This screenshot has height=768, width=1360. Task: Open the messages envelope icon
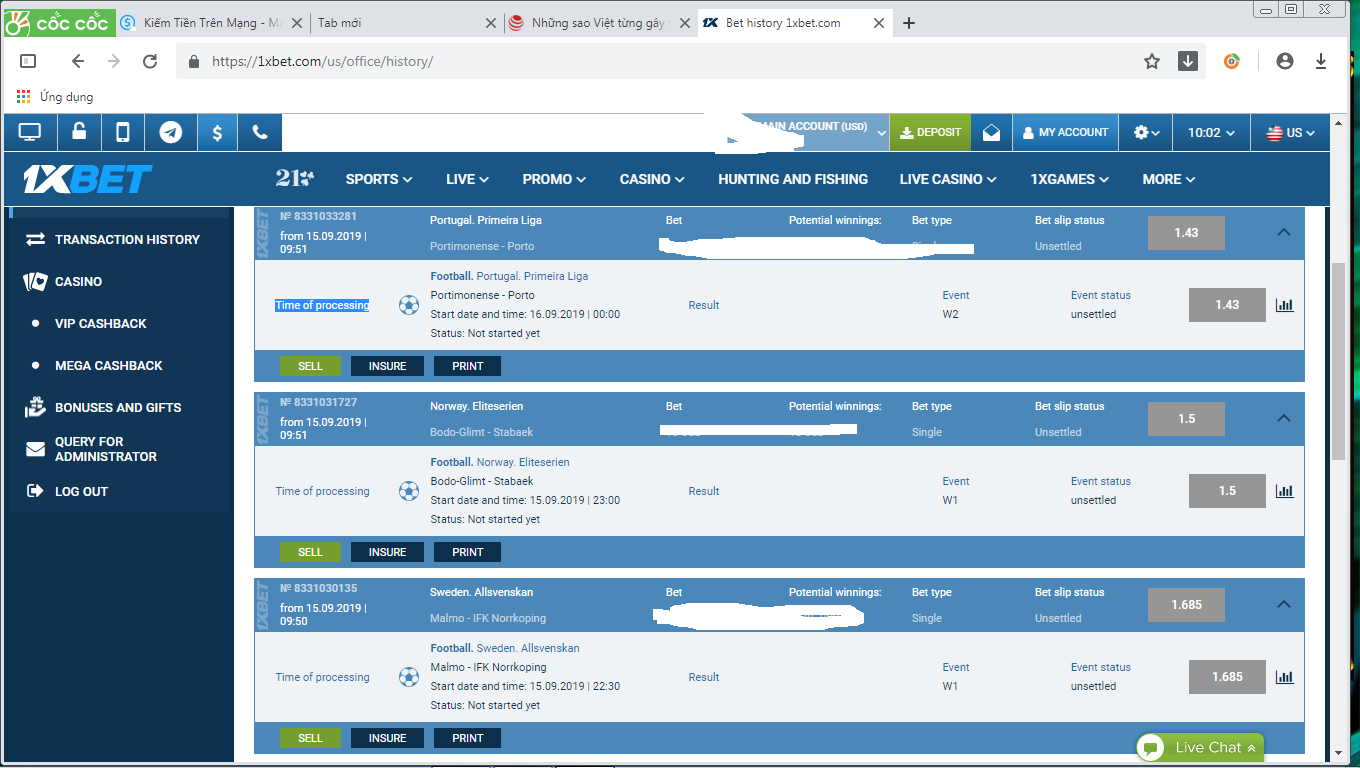[991, 132]
